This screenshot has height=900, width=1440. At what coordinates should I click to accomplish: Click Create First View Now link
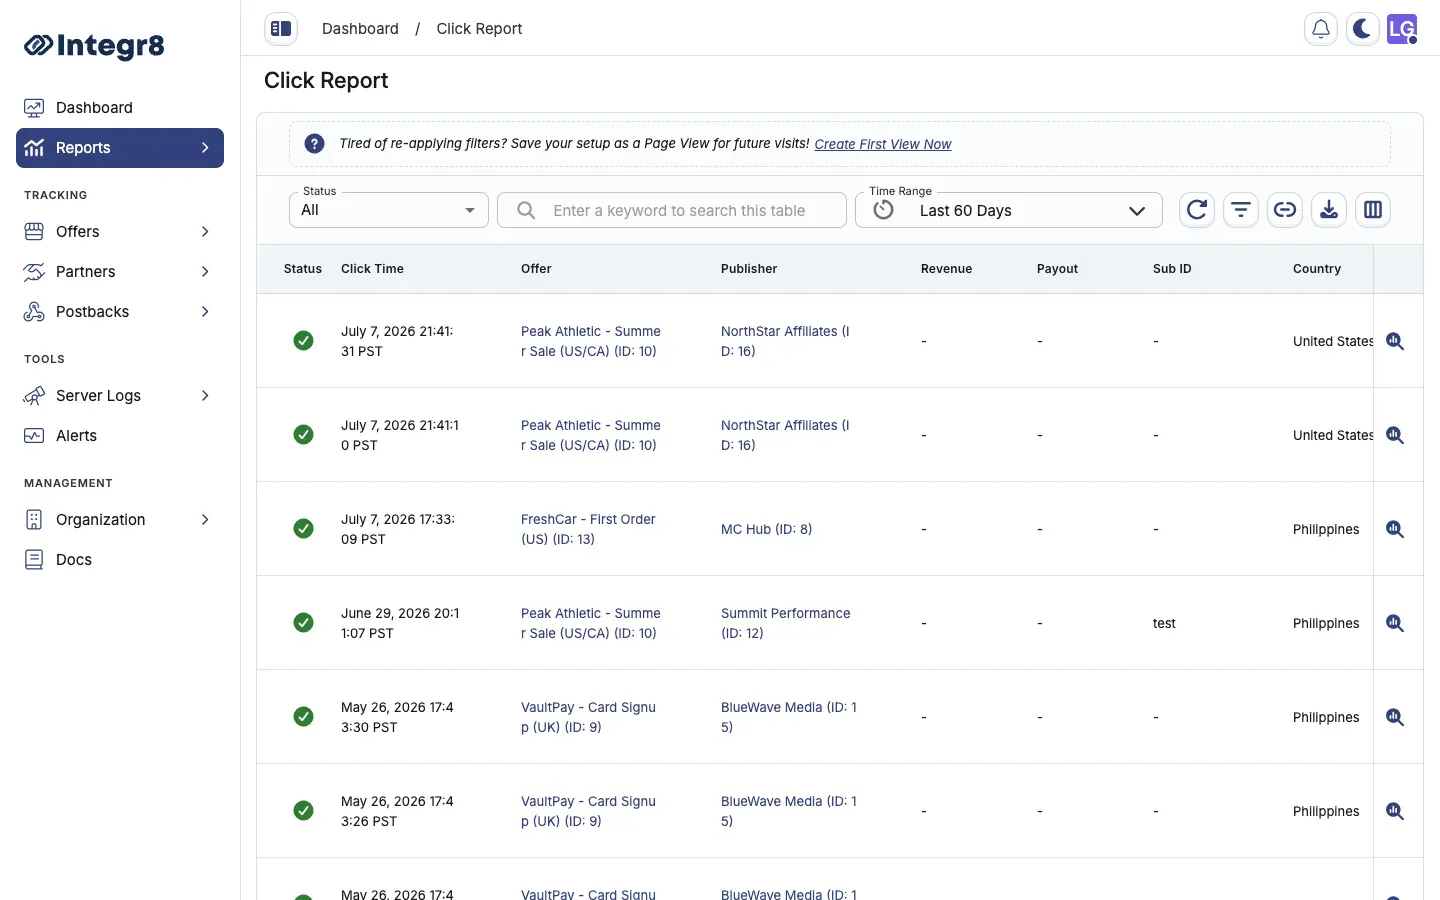(883, 144)
